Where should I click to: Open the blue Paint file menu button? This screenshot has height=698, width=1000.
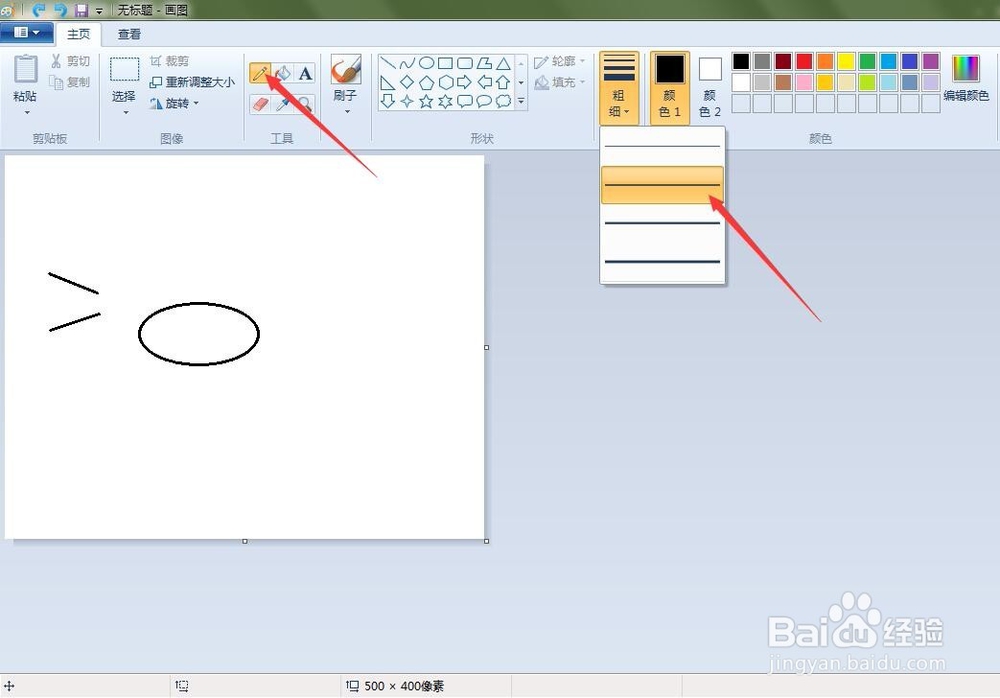pyautogui.click(x=26, y=33)
